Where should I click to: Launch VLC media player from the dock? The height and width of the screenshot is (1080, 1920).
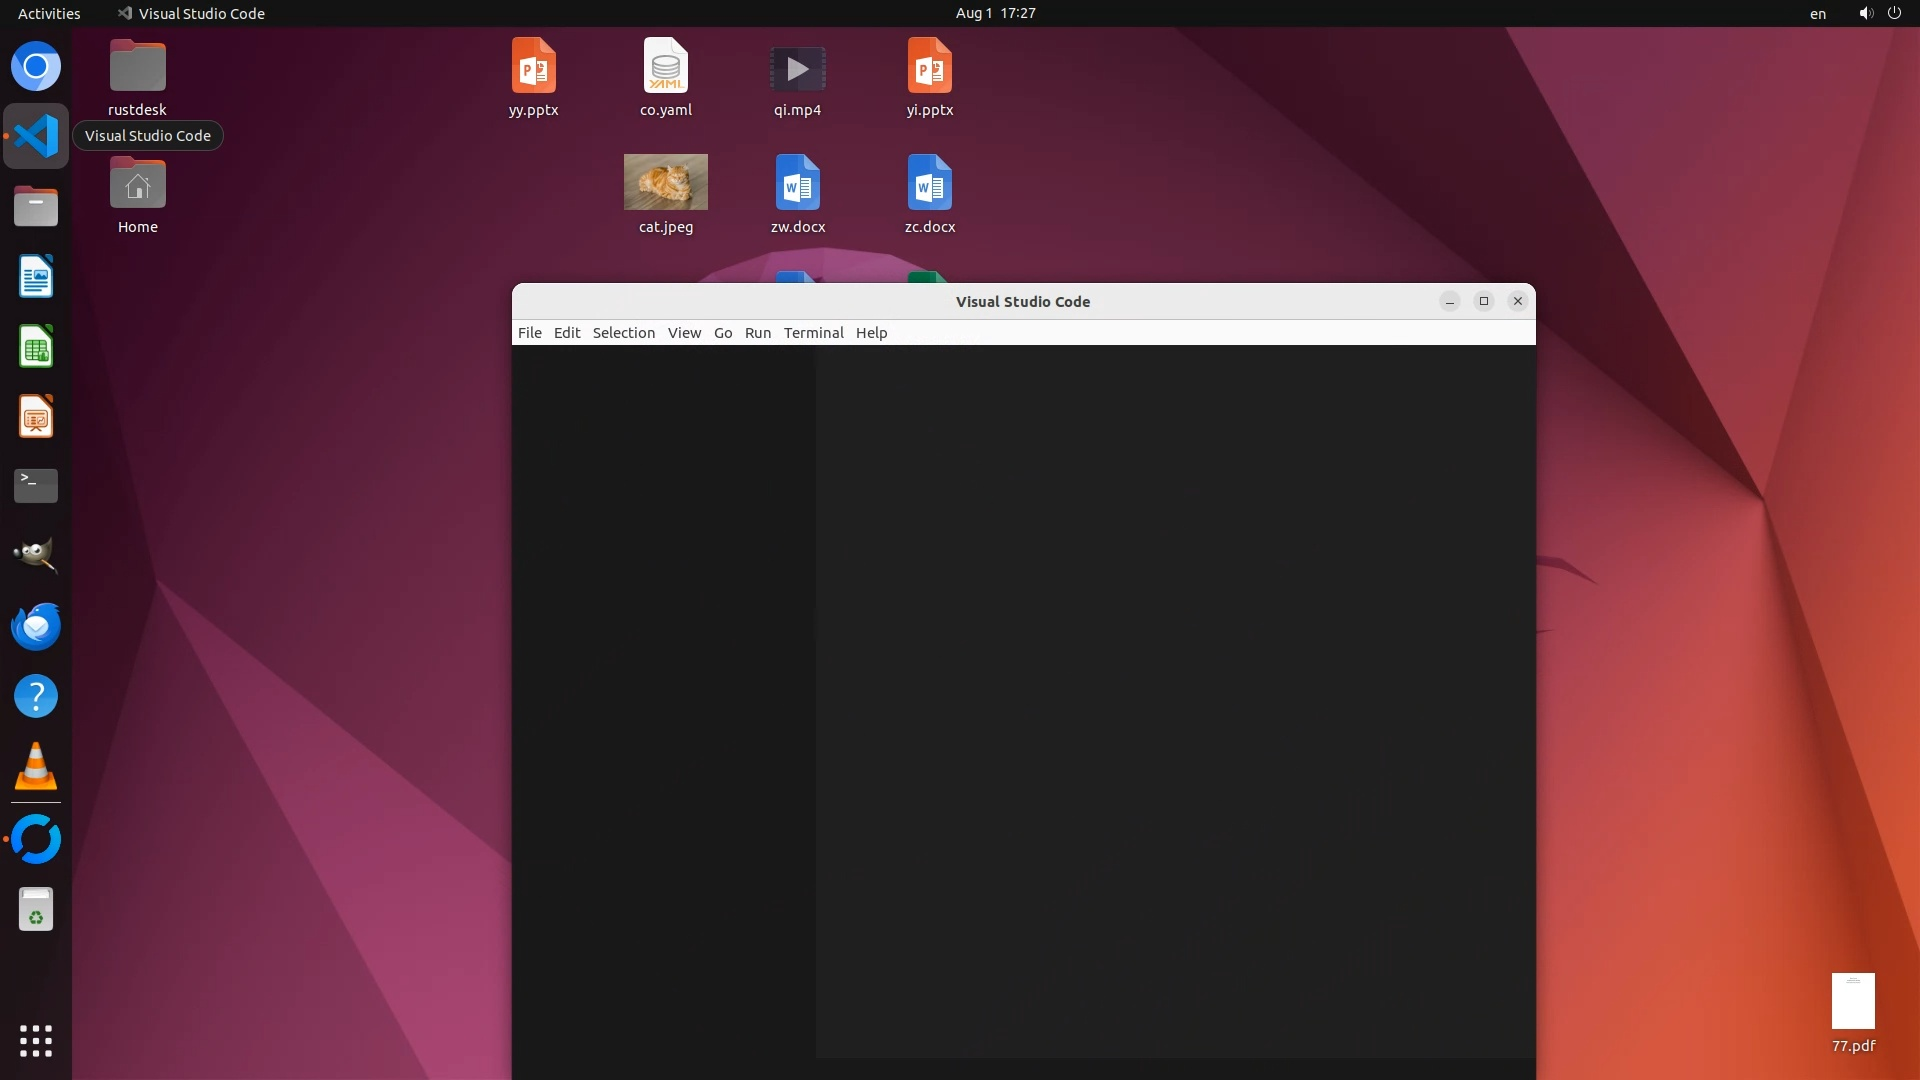tap(36, 767)
